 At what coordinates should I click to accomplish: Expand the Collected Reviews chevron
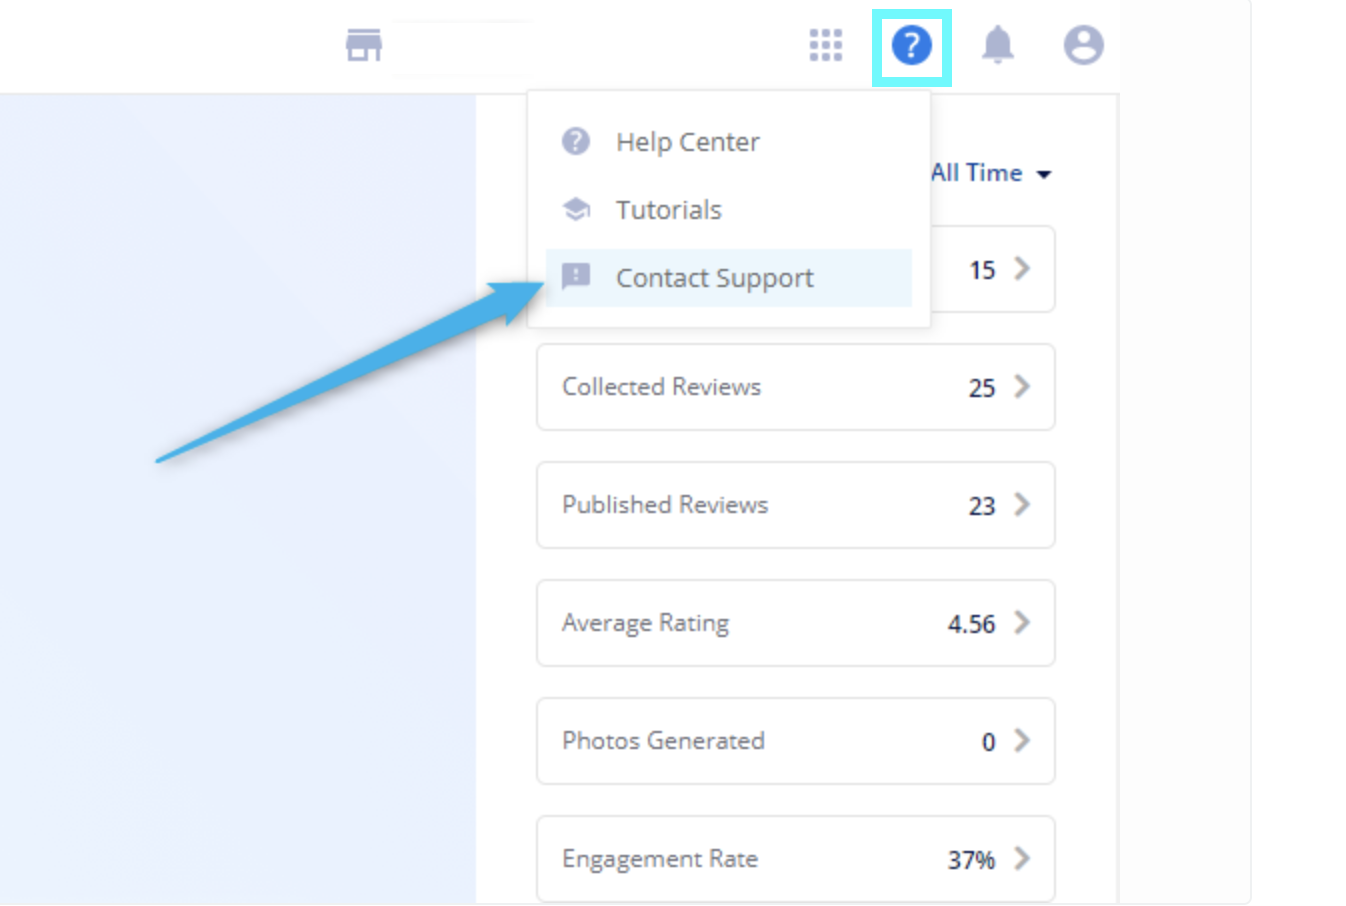click(1021, 386)
